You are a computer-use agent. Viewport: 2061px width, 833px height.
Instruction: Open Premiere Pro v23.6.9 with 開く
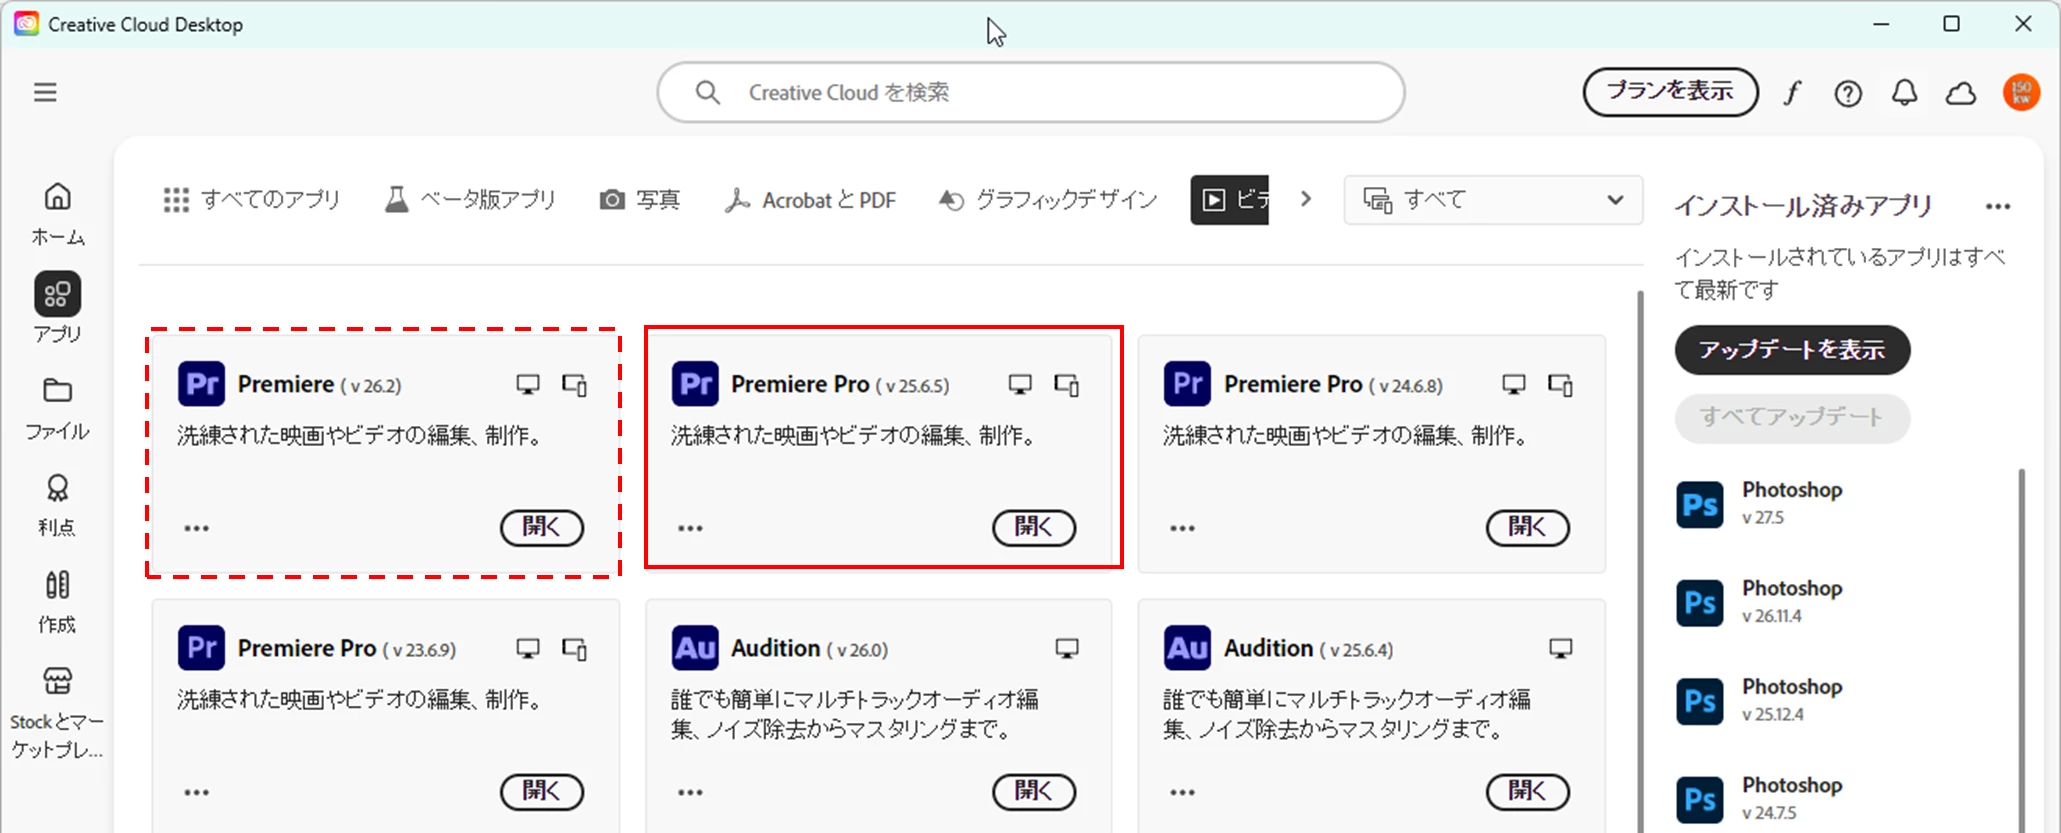coord(542,791)
